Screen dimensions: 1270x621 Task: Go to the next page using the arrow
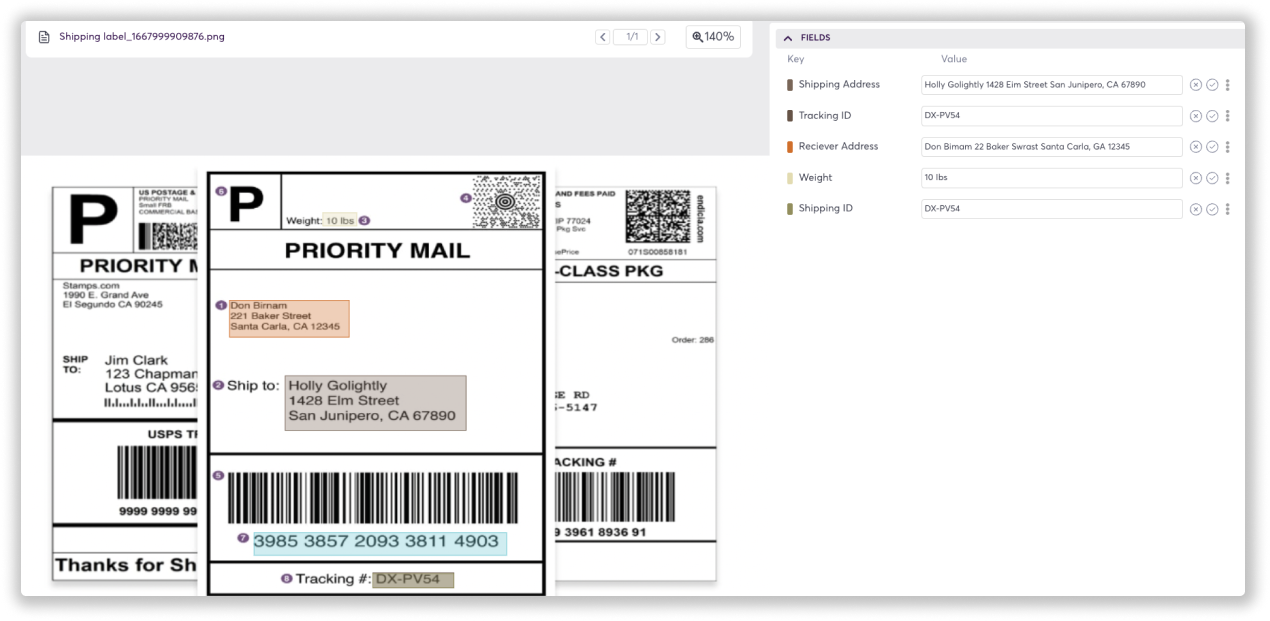[658, 35]
